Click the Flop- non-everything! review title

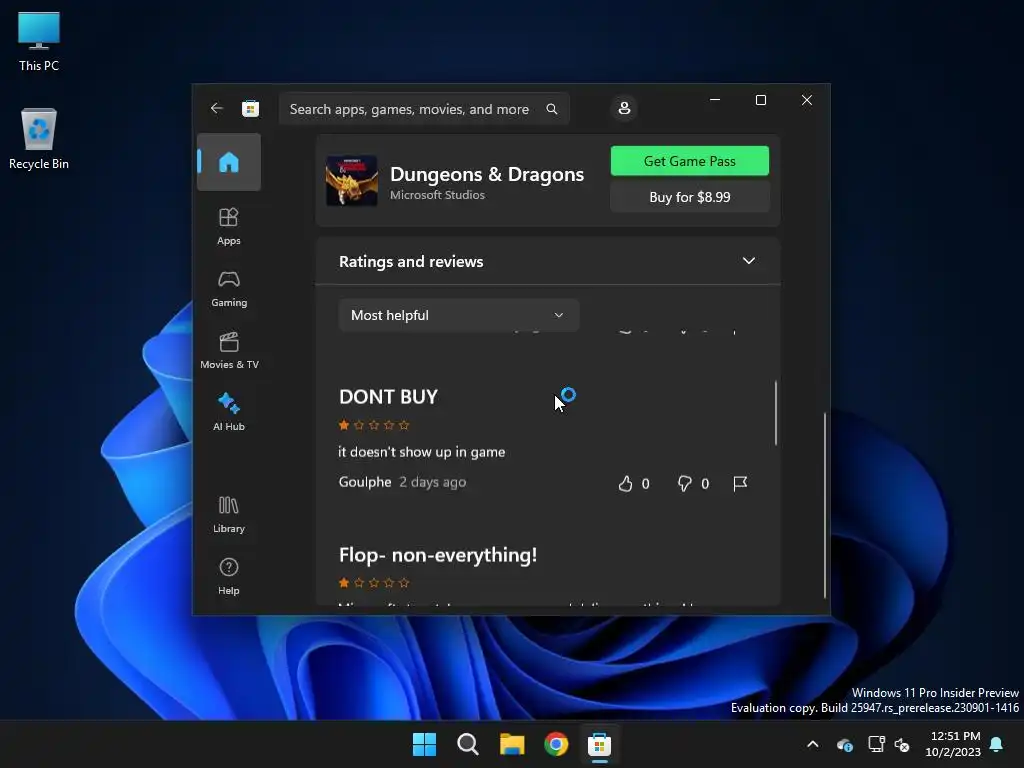tap(438, 555)
